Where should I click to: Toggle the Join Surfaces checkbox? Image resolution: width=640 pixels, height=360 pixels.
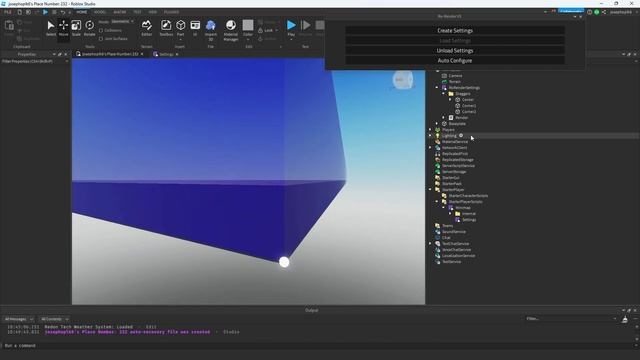point(101,39)
